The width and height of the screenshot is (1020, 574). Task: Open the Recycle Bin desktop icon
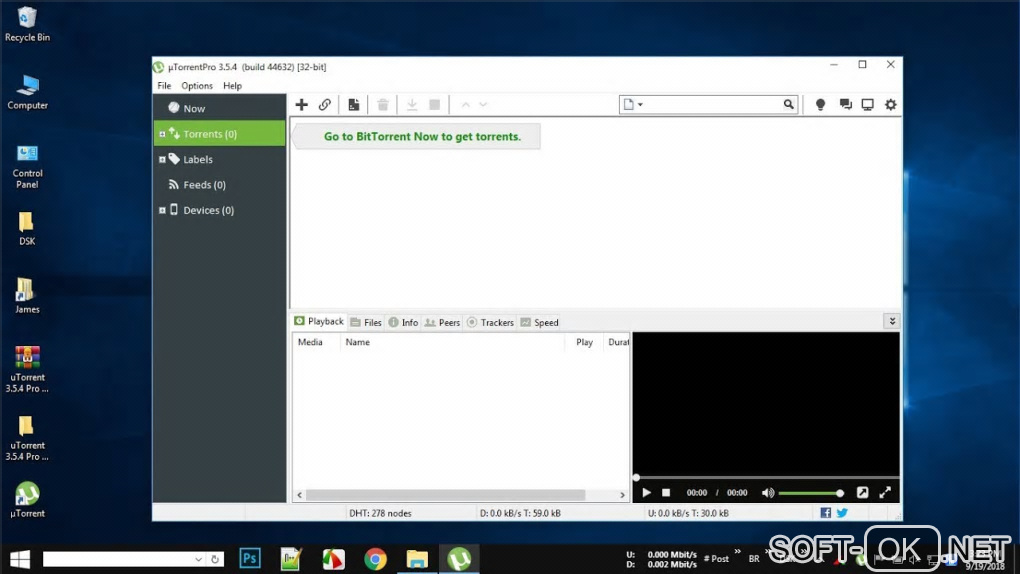27,24
